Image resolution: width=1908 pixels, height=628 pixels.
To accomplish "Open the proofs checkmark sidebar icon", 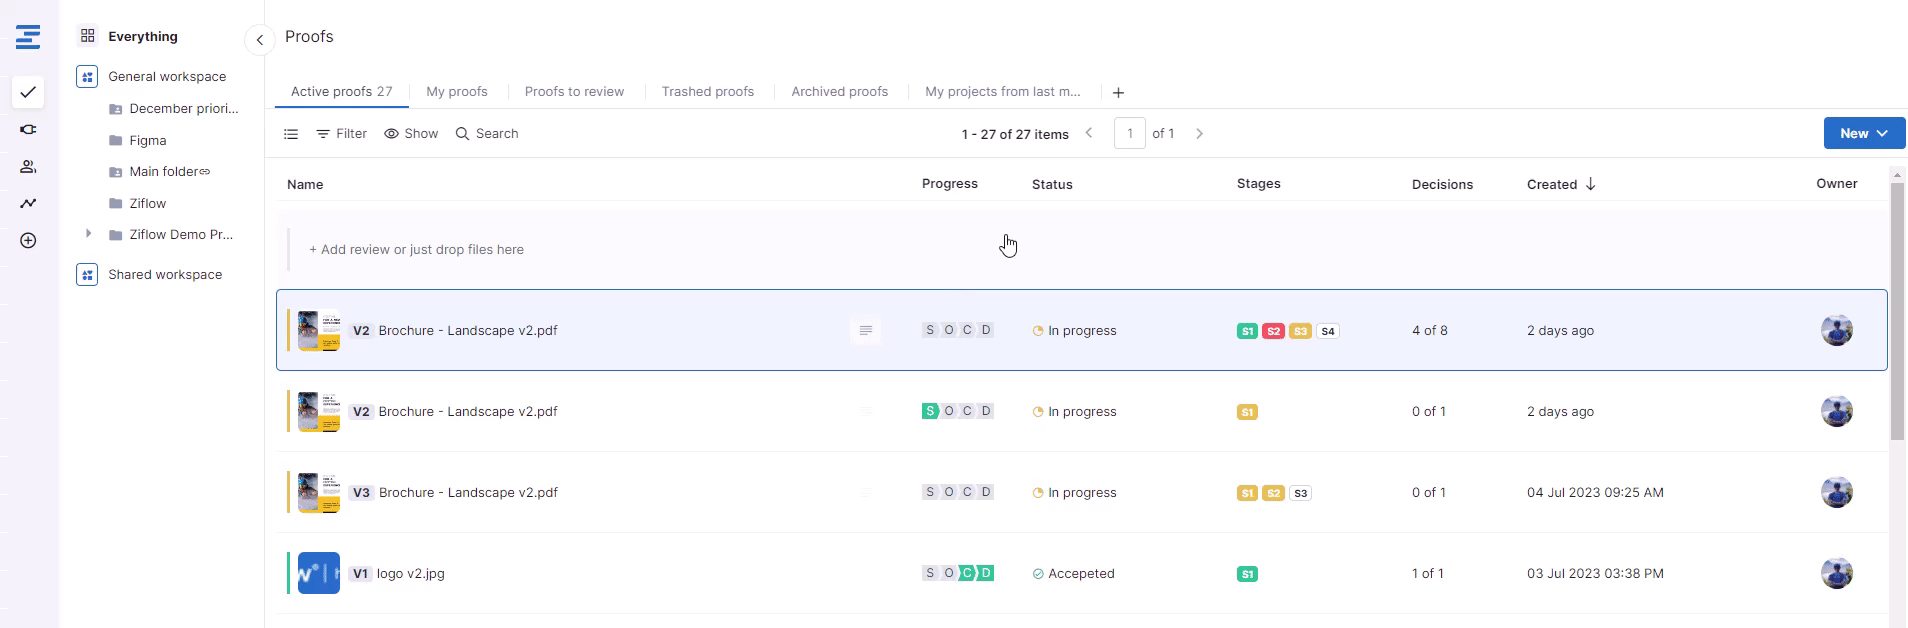I will tap(28, 92).
